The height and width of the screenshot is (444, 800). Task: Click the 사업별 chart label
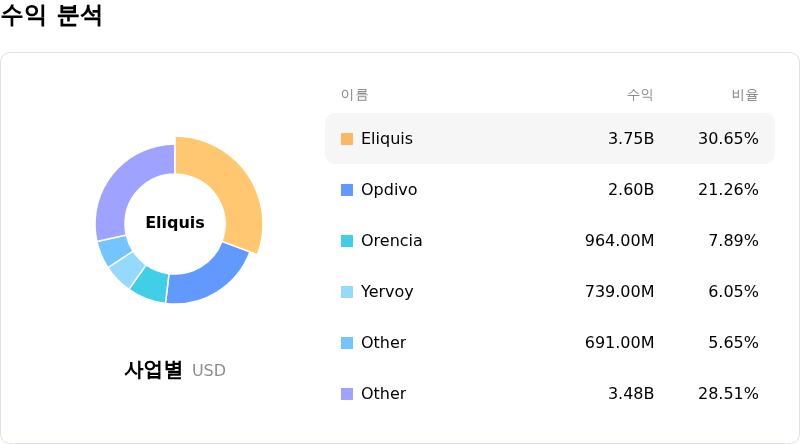(x=153, y=370)
